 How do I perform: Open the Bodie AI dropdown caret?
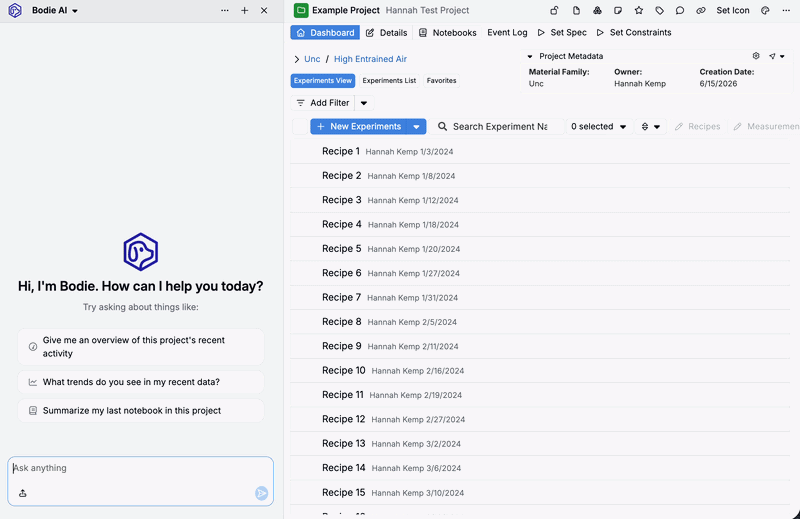(75, 11)
